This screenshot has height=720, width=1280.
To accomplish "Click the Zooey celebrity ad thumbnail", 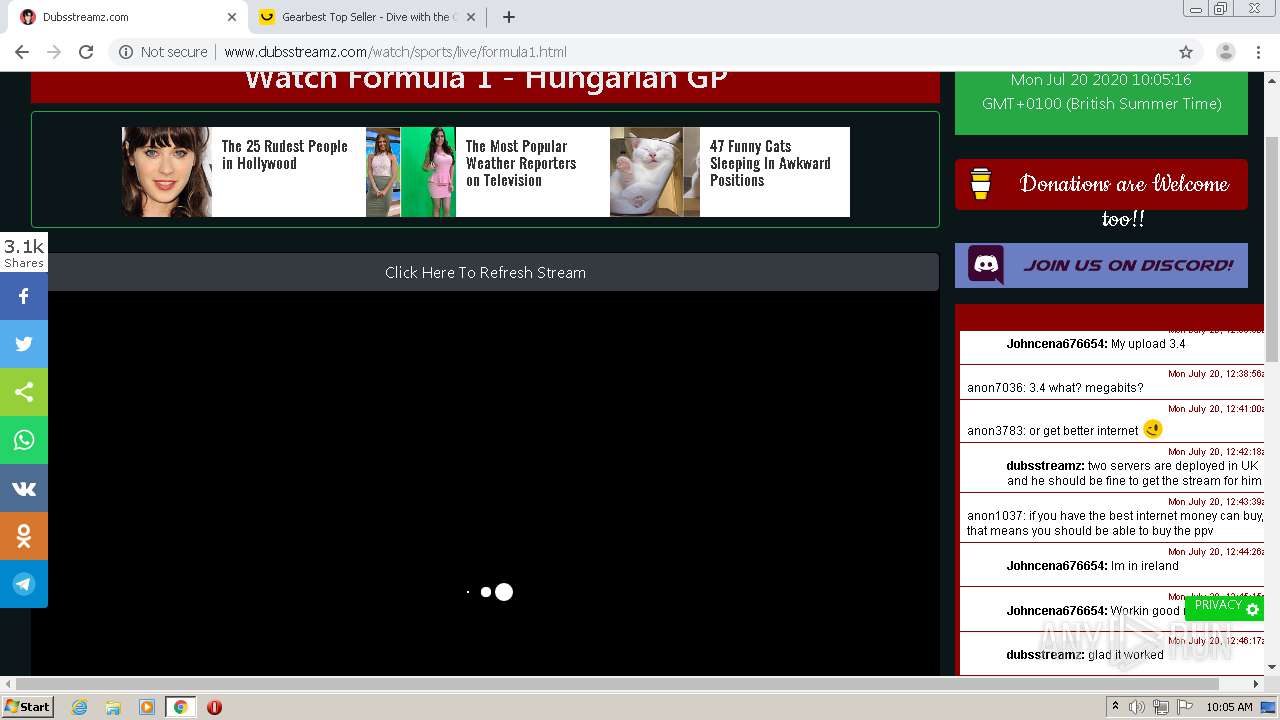I will 167,172.
